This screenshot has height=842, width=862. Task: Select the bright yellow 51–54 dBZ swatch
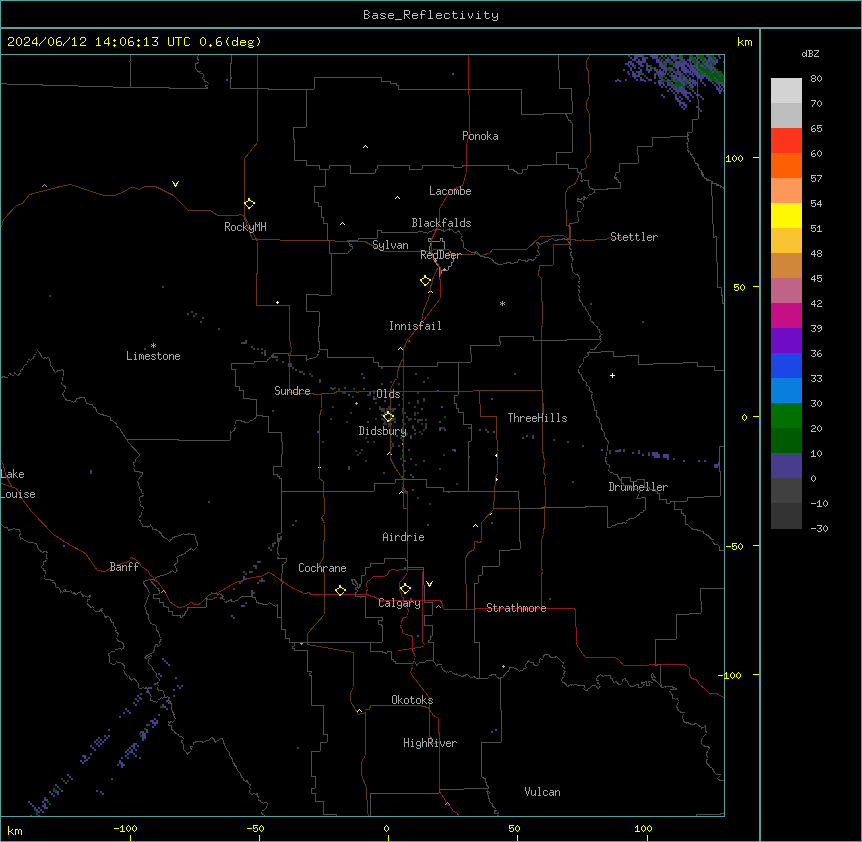[x=786, y=215]
